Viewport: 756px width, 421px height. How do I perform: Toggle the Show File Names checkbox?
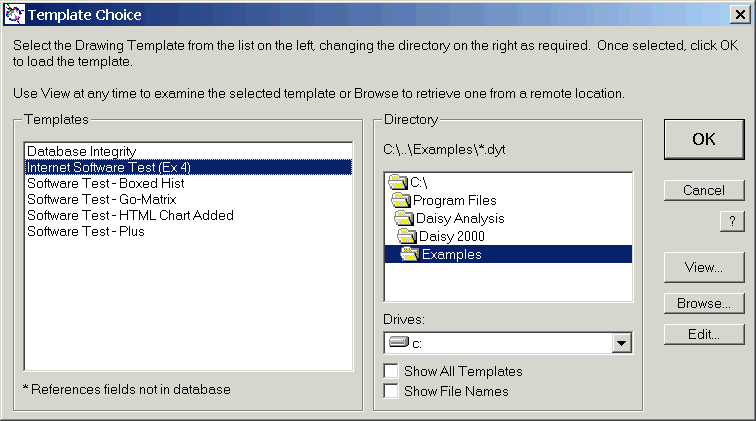pos(391,391)
